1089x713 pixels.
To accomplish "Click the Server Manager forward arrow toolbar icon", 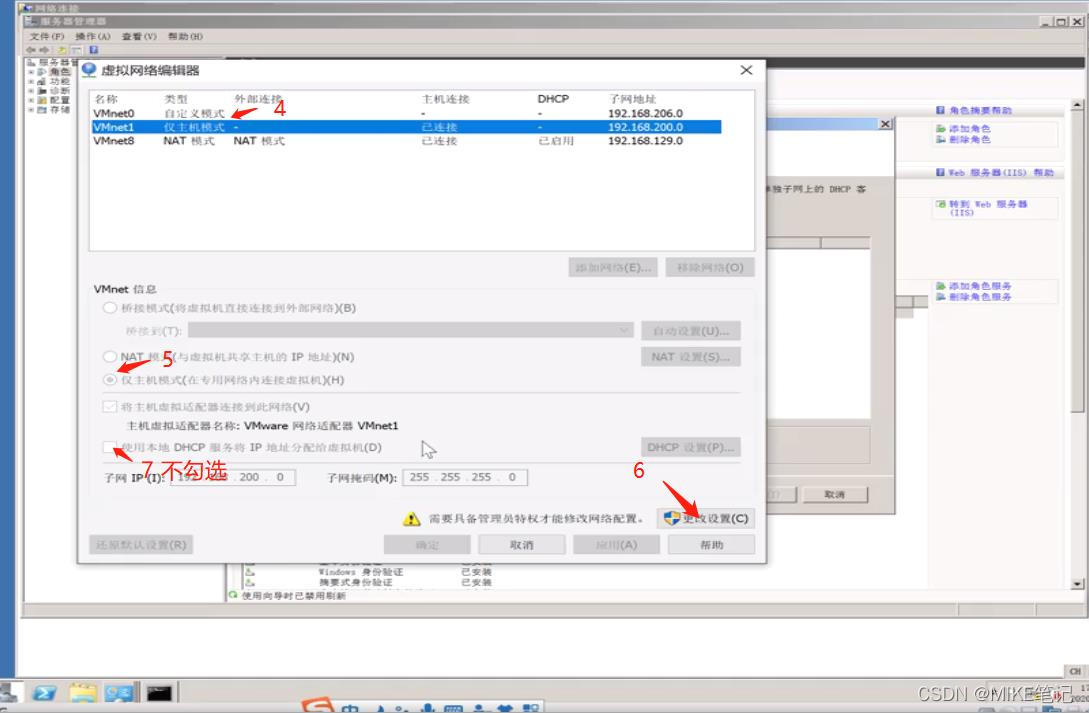I will pyautogui.click(x=44, y=50).
